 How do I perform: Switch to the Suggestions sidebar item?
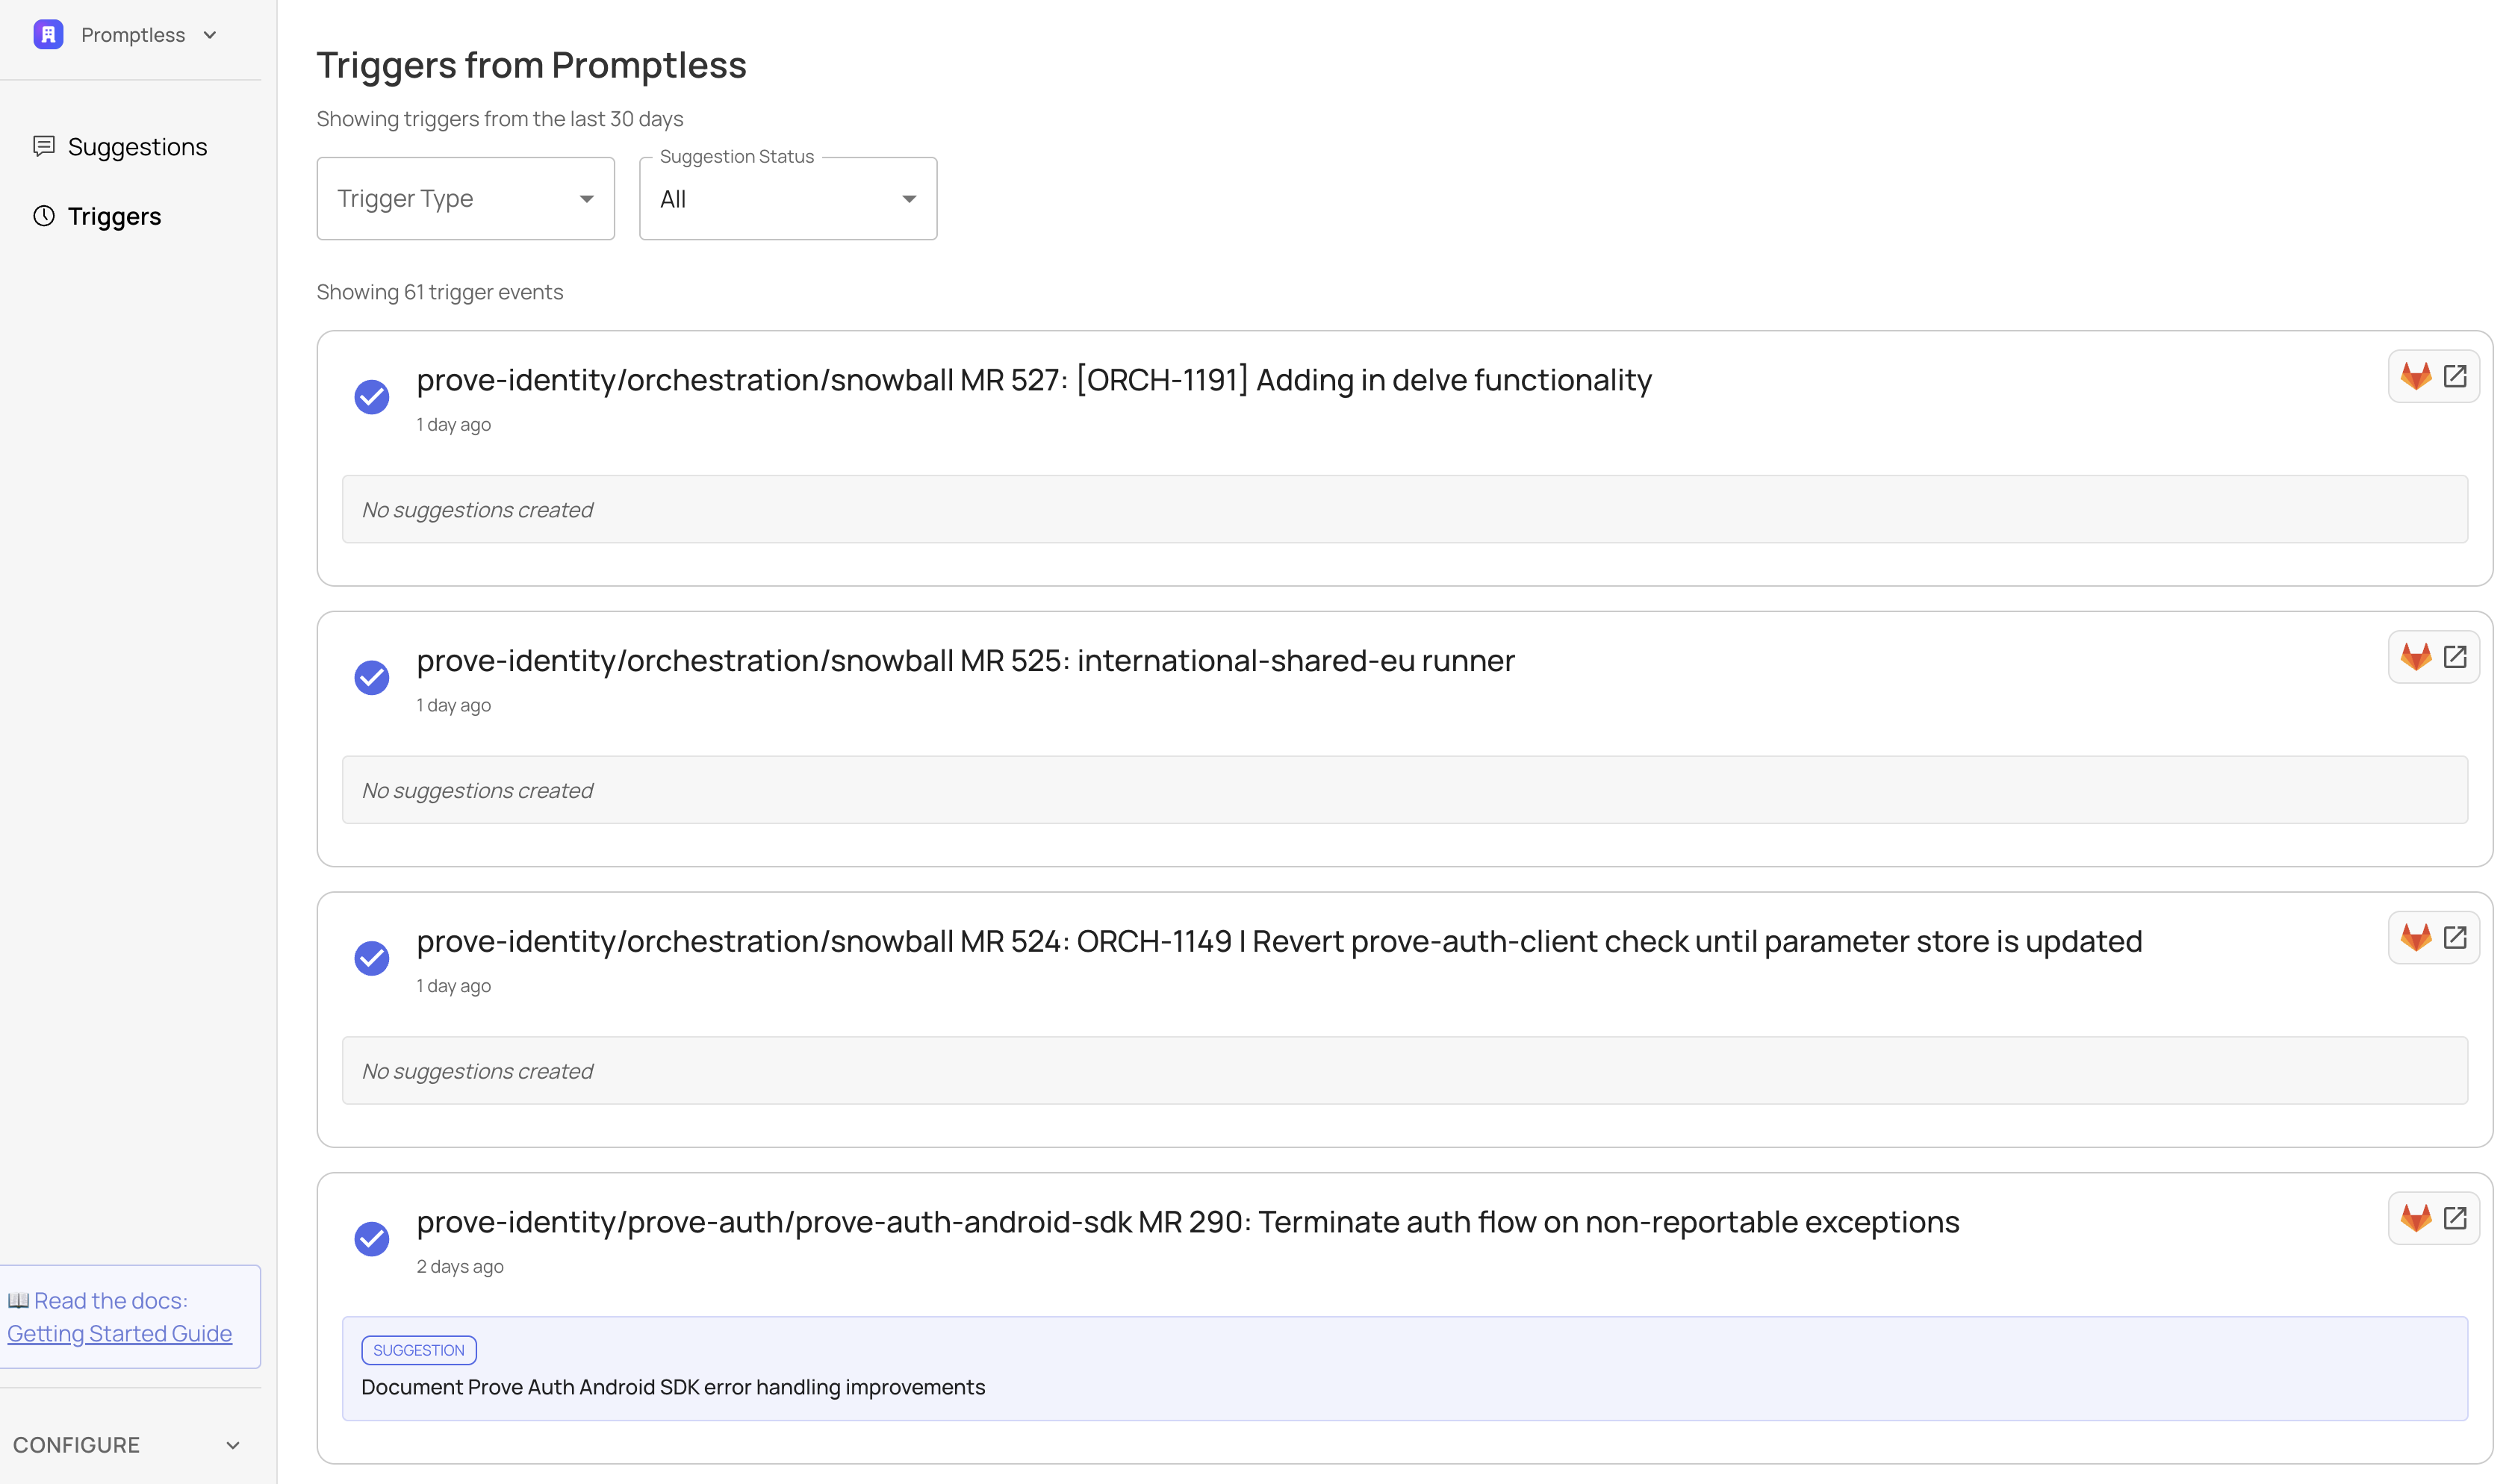pos(137,146)
